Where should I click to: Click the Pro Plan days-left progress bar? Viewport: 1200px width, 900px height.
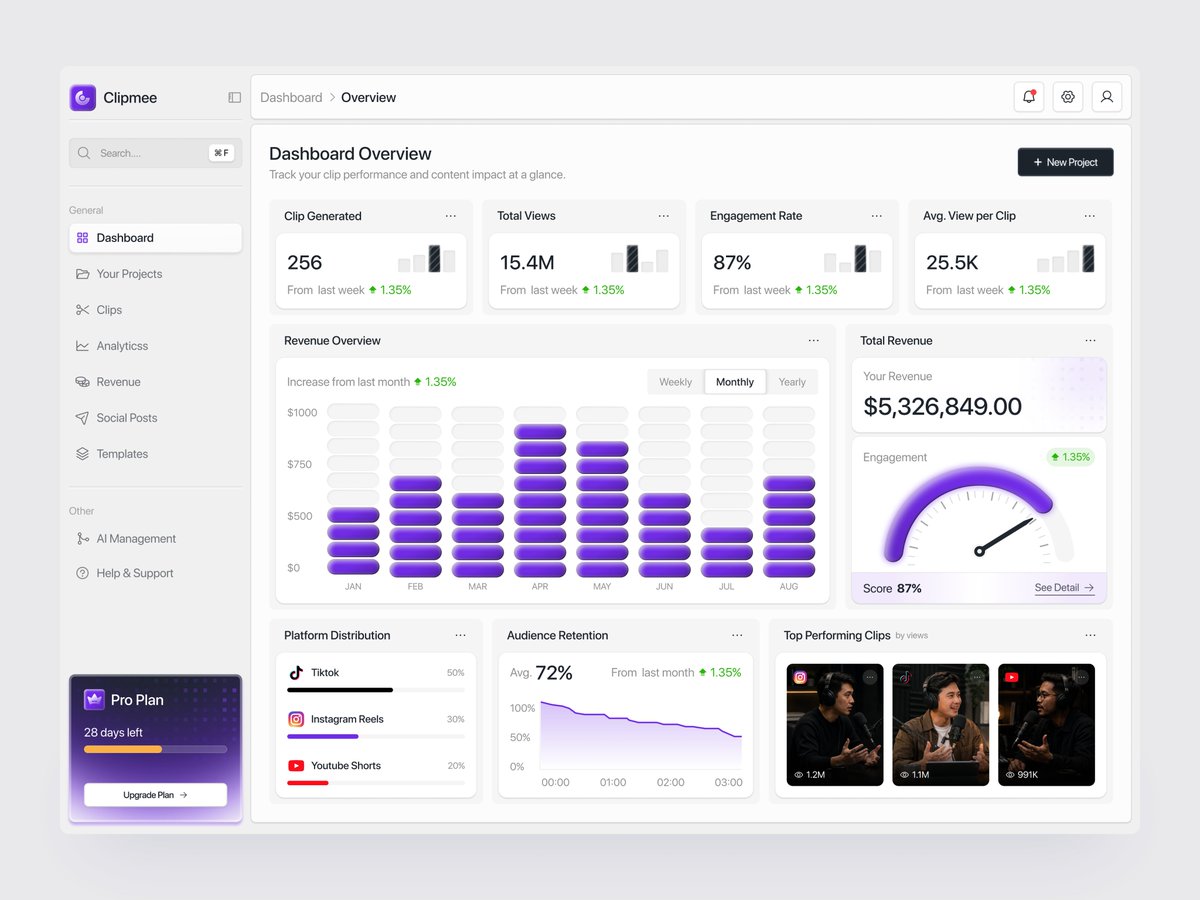click(155, 749)
